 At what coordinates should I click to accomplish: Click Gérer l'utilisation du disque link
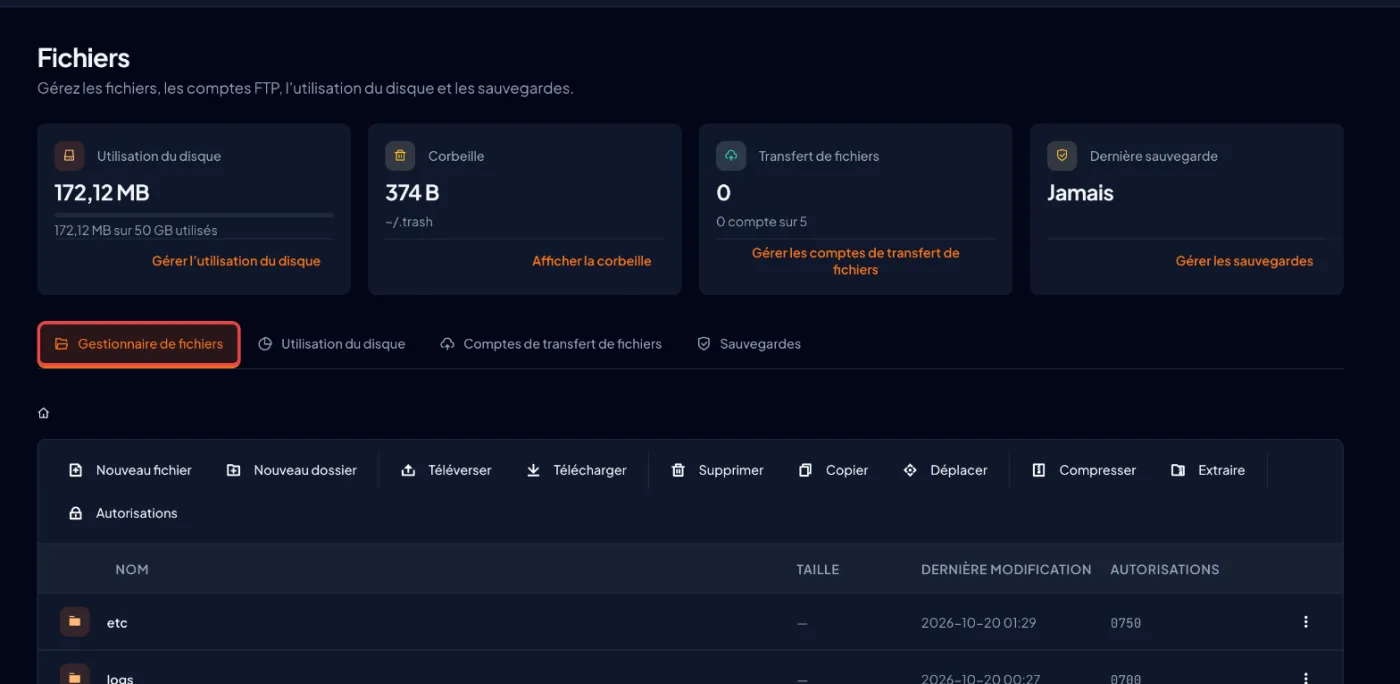236,261
